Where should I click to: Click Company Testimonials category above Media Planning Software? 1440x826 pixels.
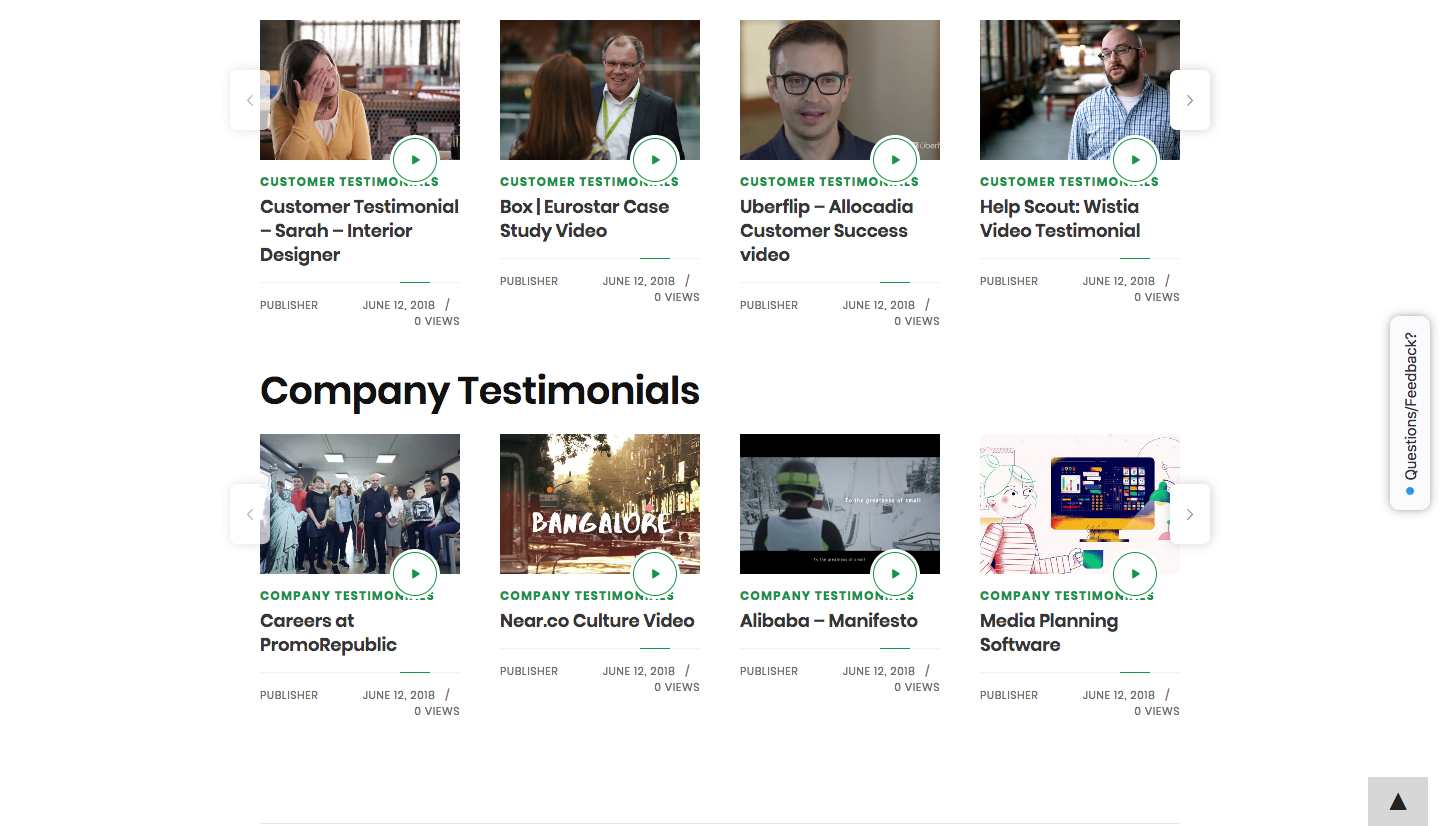[1067, 596]
